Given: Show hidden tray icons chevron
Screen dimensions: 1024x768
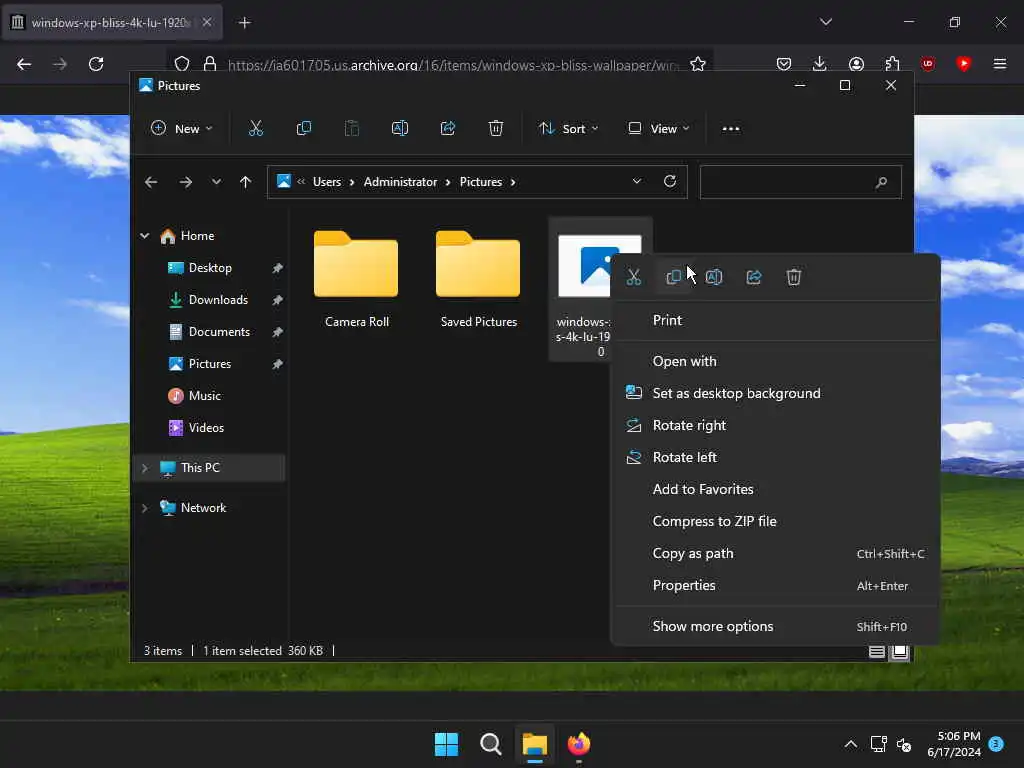Looking at the screenshot, I should click(x=850, y=744).
